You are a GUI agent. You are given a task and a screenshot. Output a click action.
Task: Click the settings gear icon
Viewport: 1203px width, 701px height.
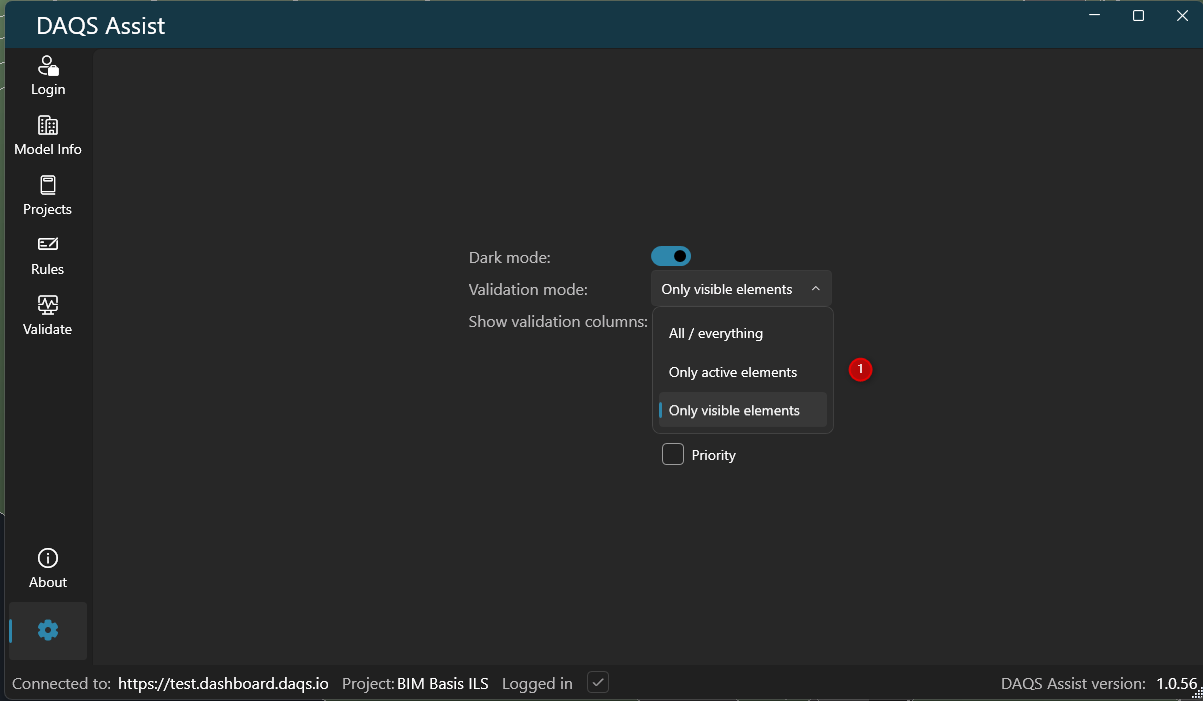pos(48,630)
